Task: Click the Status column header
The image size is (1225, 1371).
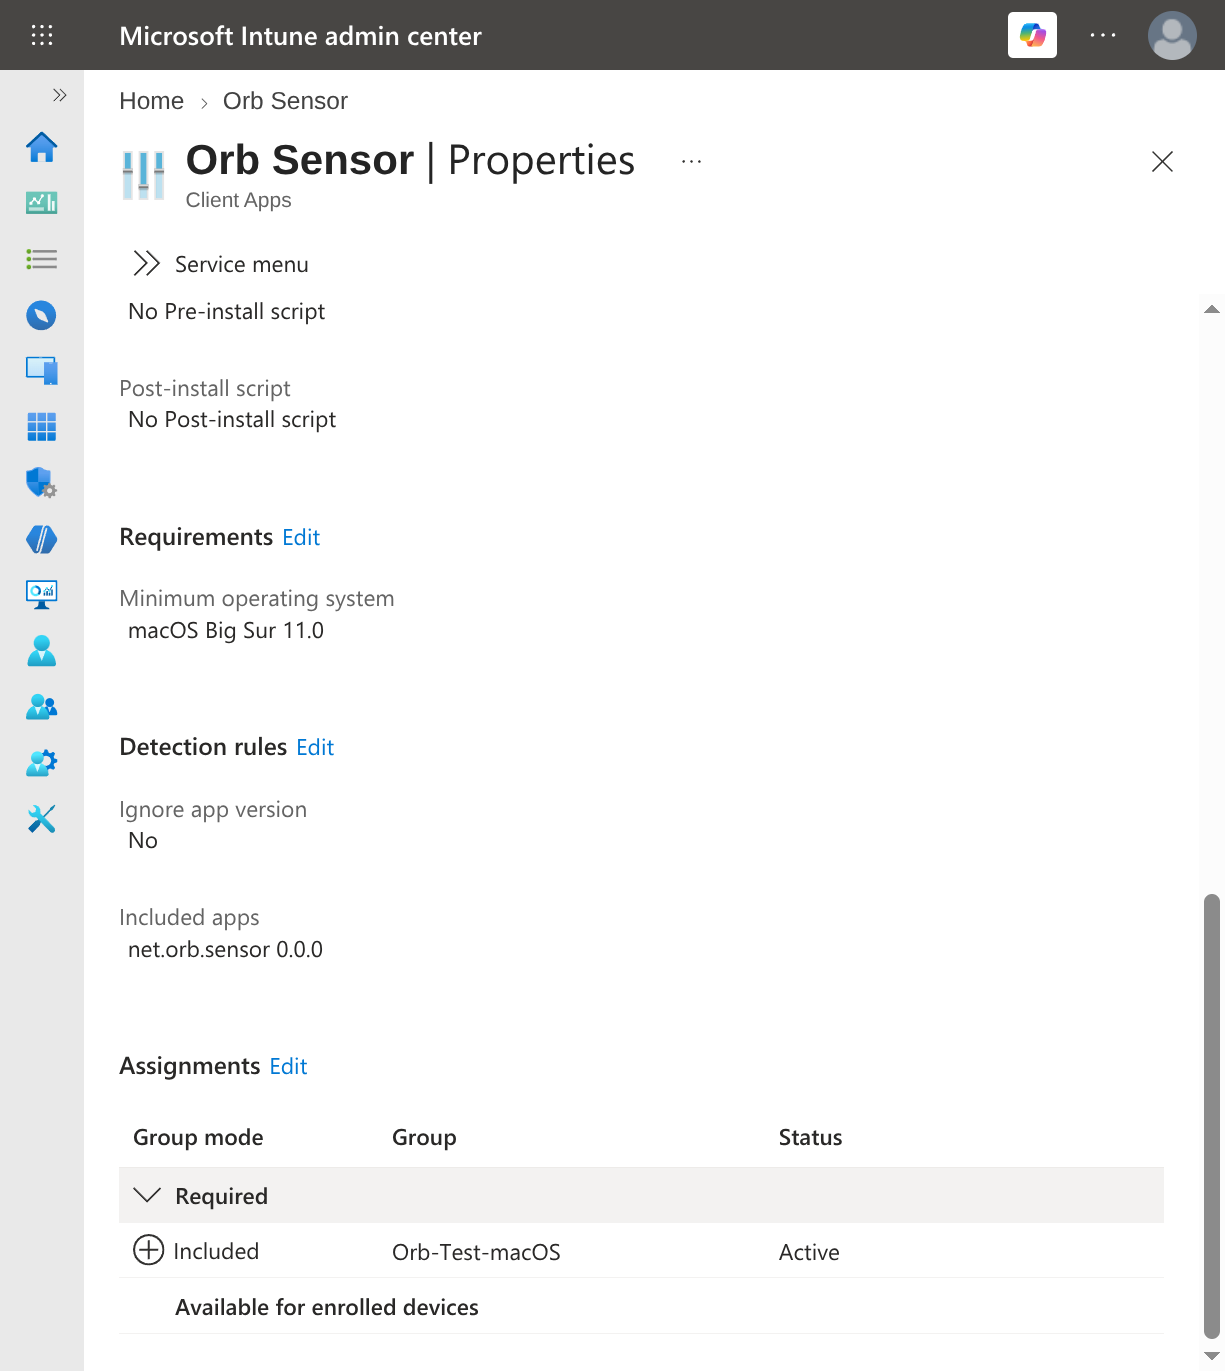Action: click(x=810, y=1138)
